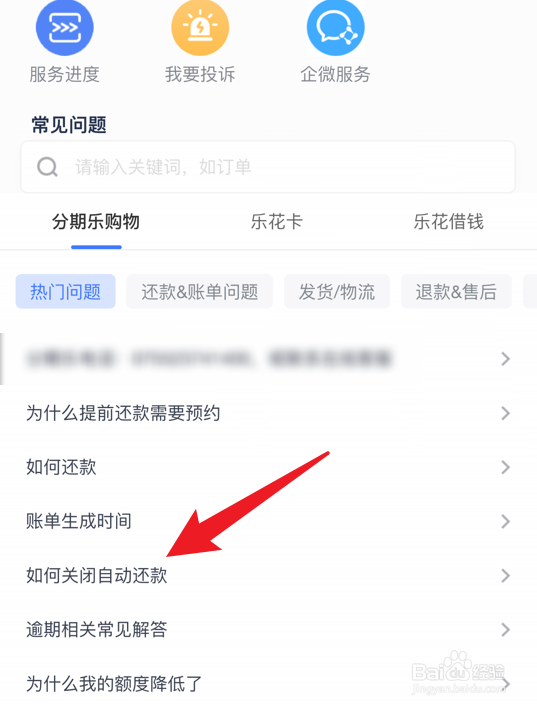Open the blurred first question row
Screen dimensions: 537x708
coord(268,359)
